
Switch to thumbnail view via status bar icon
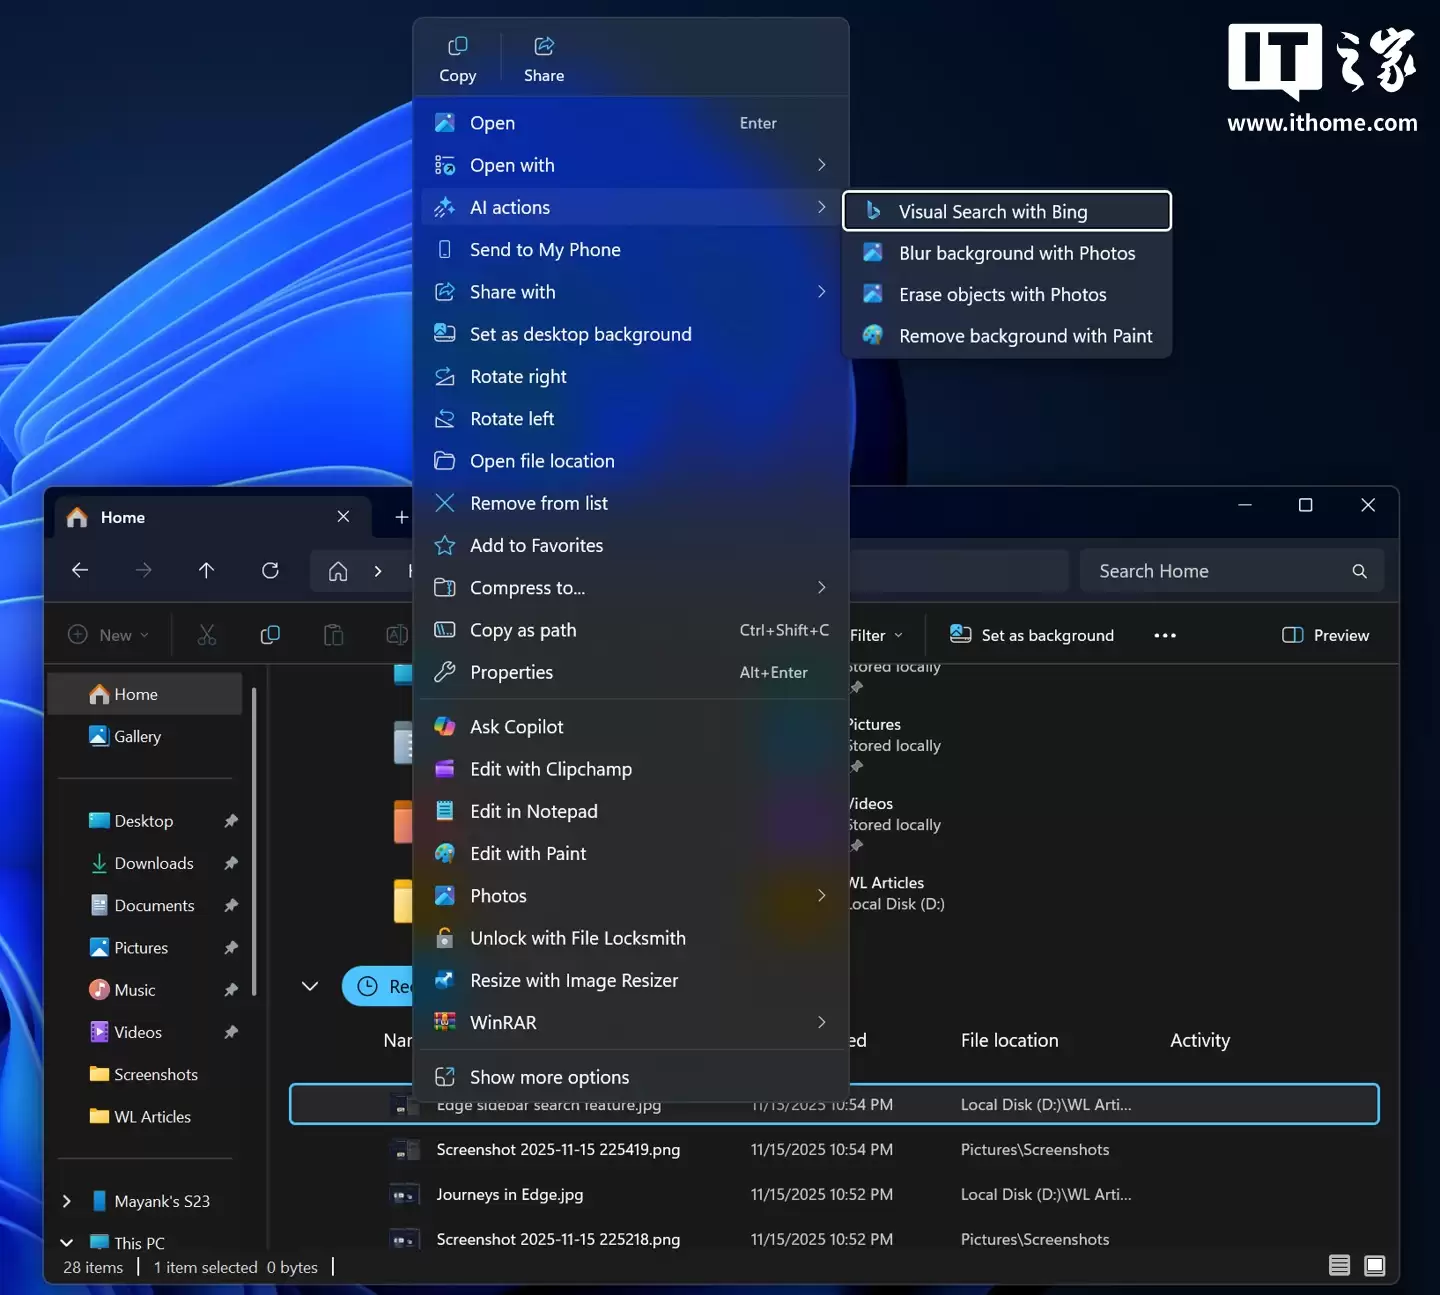(1375, 1265)
